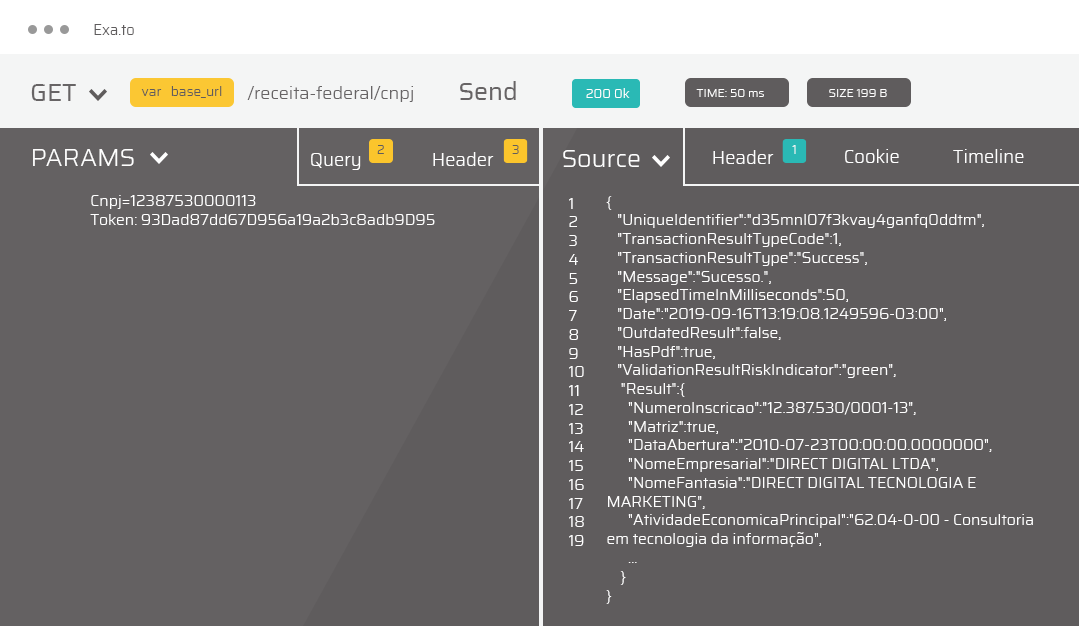
Task: Click the request Header count badge 3
Action: pyautogui.click(x=515, y=151)
